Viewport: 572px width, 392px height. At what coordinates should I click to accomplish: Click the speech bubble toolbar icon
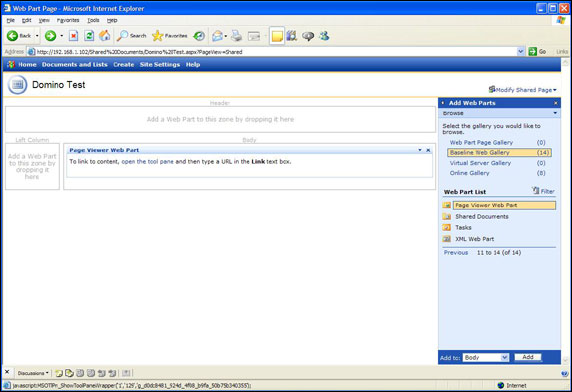point(308,36)
